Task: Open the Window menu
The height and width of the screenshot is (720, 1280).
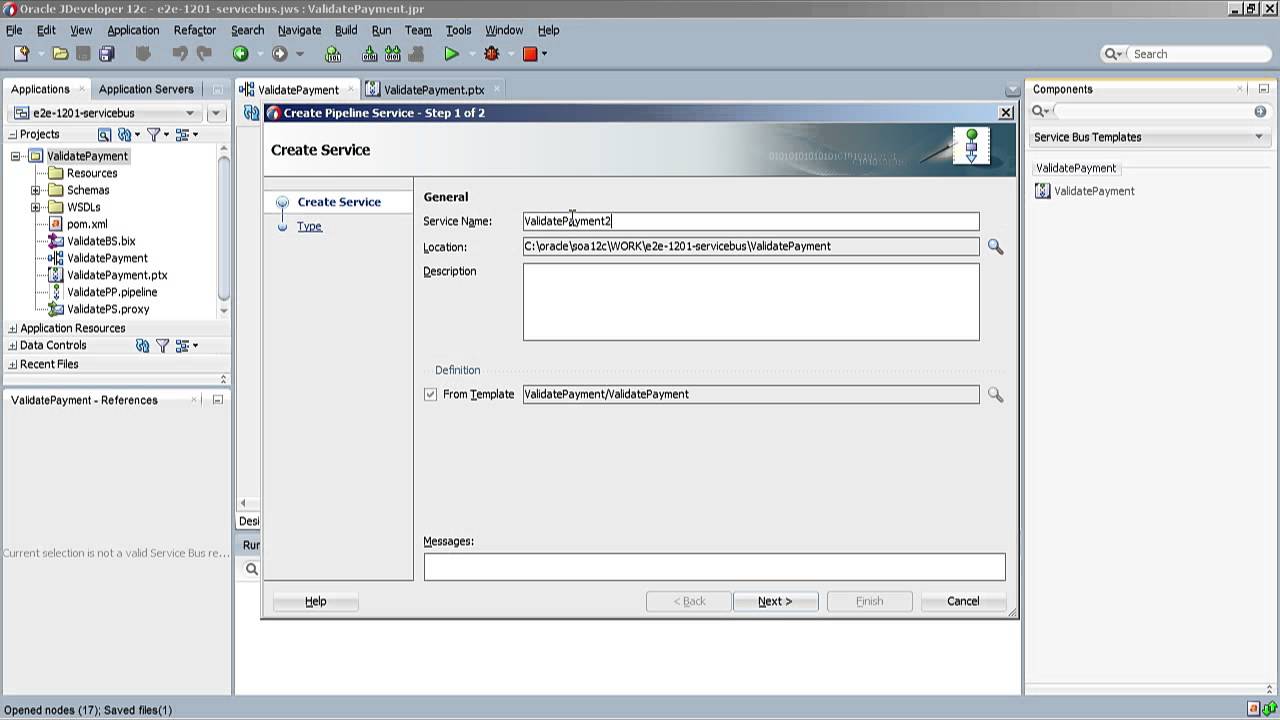Action: pos(504,30)
